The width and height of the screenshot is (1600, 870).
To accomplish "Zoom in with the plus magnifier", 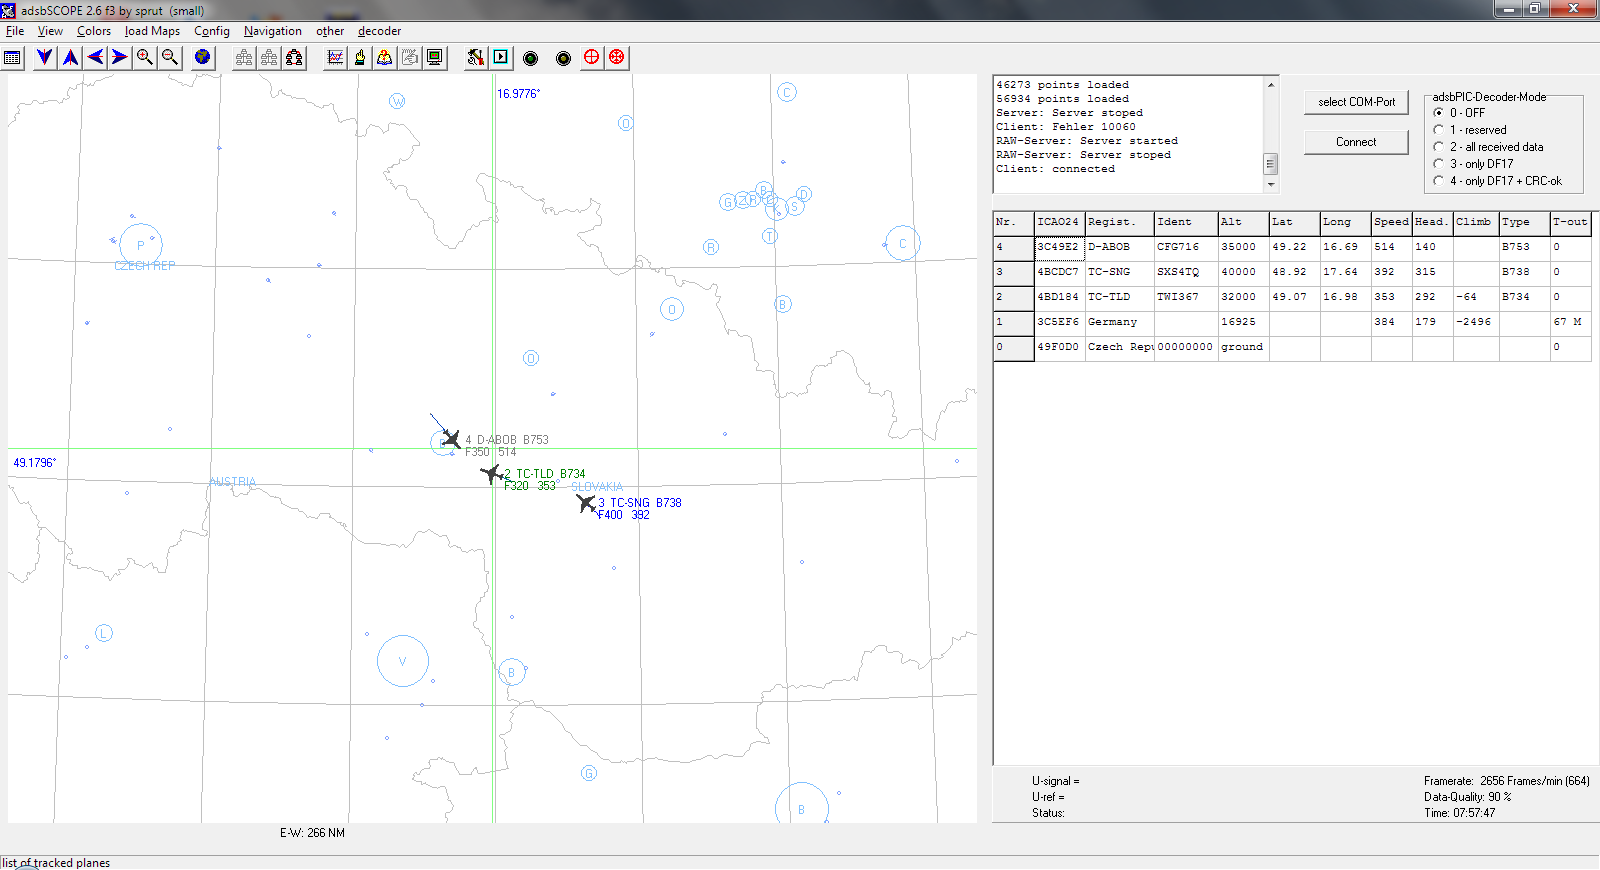I will pos(145,58).
